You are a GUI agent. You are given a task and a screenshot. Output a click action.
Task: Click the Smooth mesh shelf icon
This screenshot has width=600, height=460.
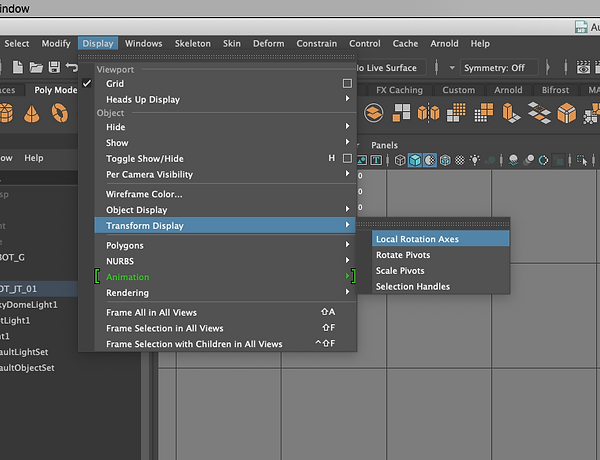click(x=456, y=113)
